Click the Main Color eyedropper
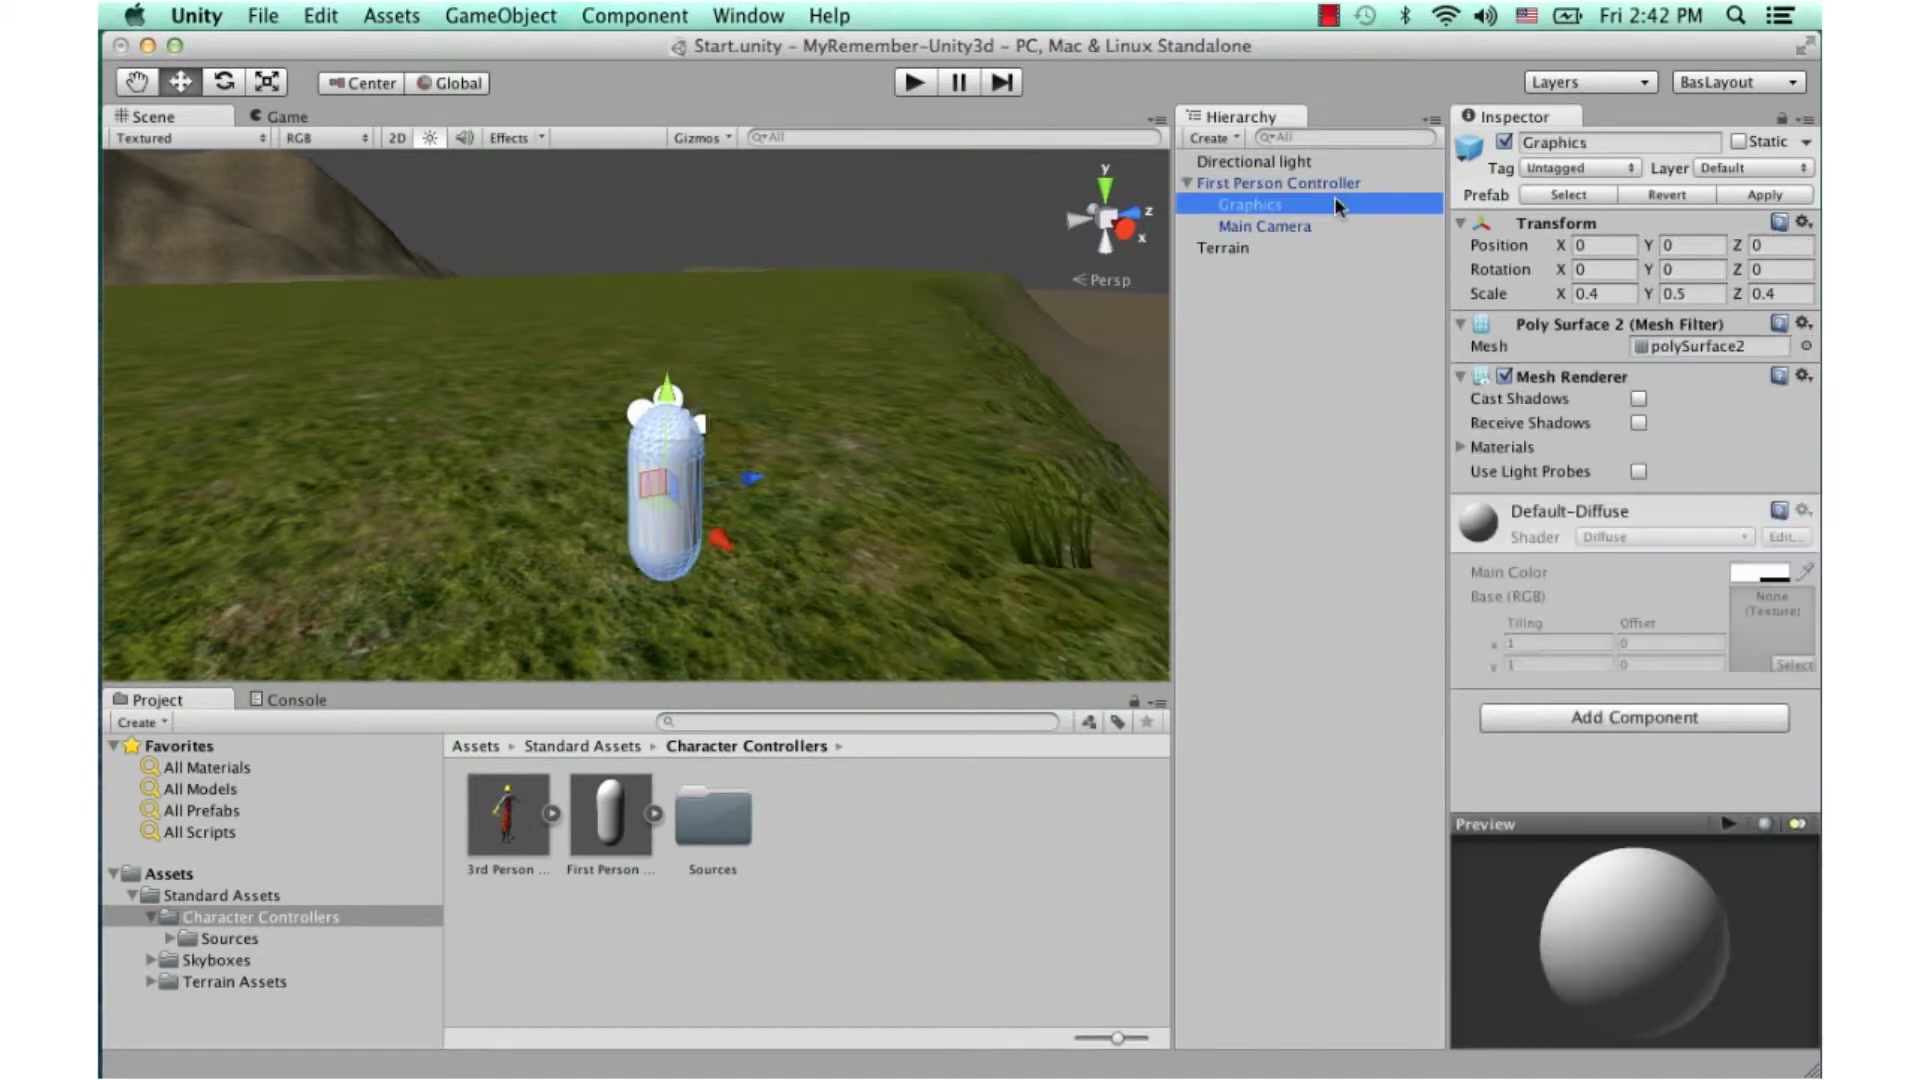 1805,572
